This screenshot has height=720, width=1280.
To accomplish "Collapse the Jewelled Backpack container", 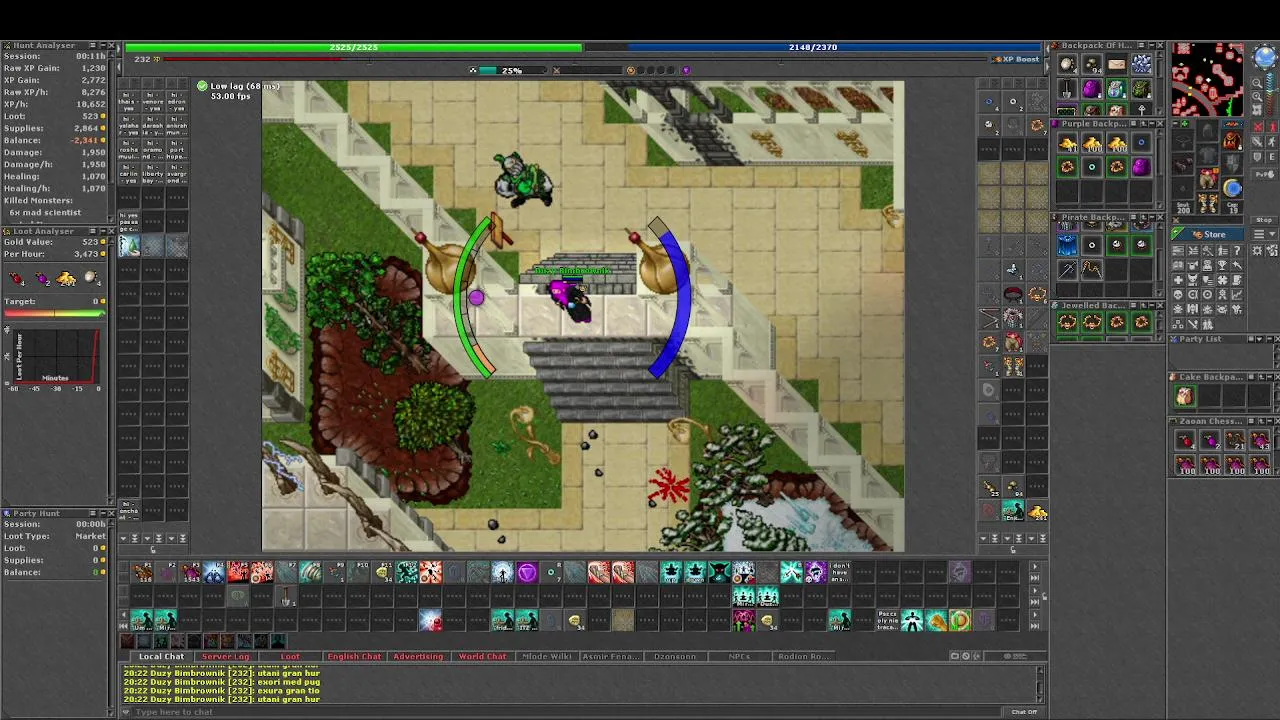I will [x=1151, y=305].
